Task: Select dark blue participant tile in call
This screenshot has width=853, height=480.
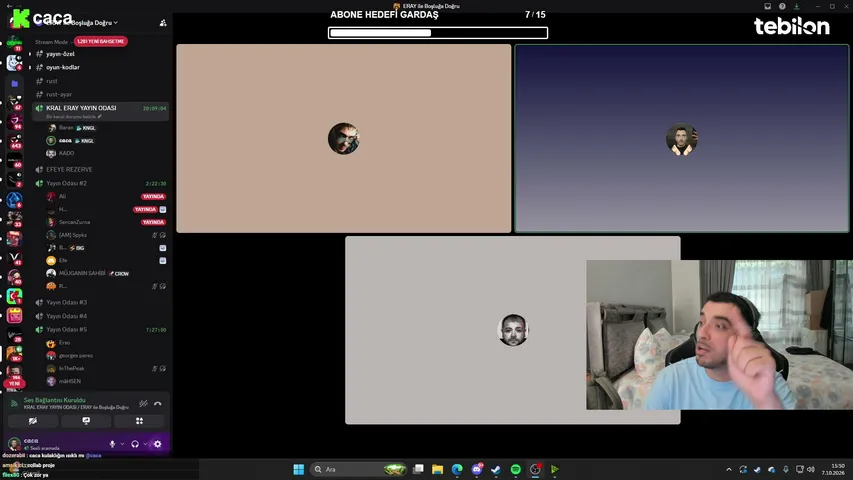Action: pyautogui.click(x=682, y=138)
